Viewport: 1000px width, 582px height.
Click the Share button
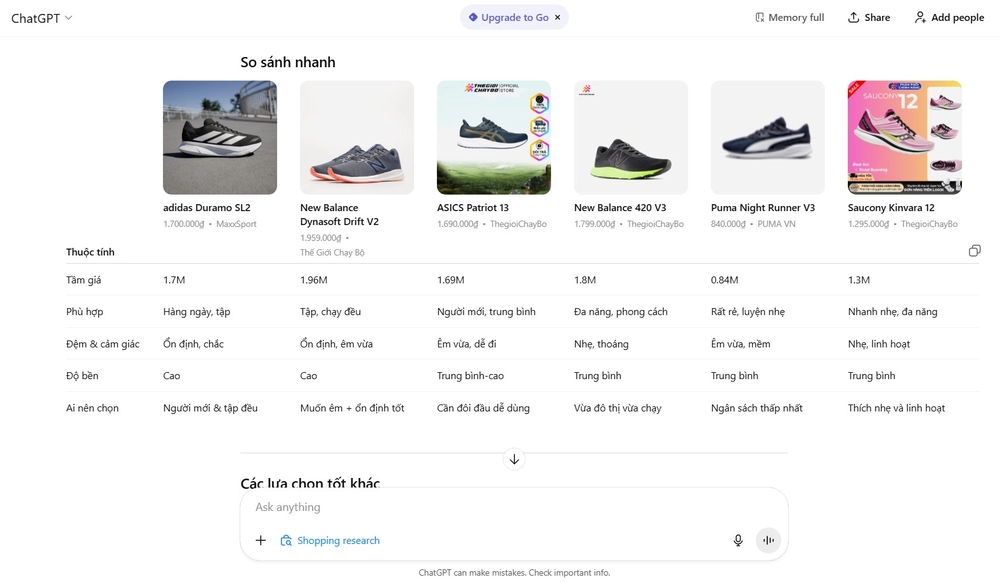(x=868, y=18)
